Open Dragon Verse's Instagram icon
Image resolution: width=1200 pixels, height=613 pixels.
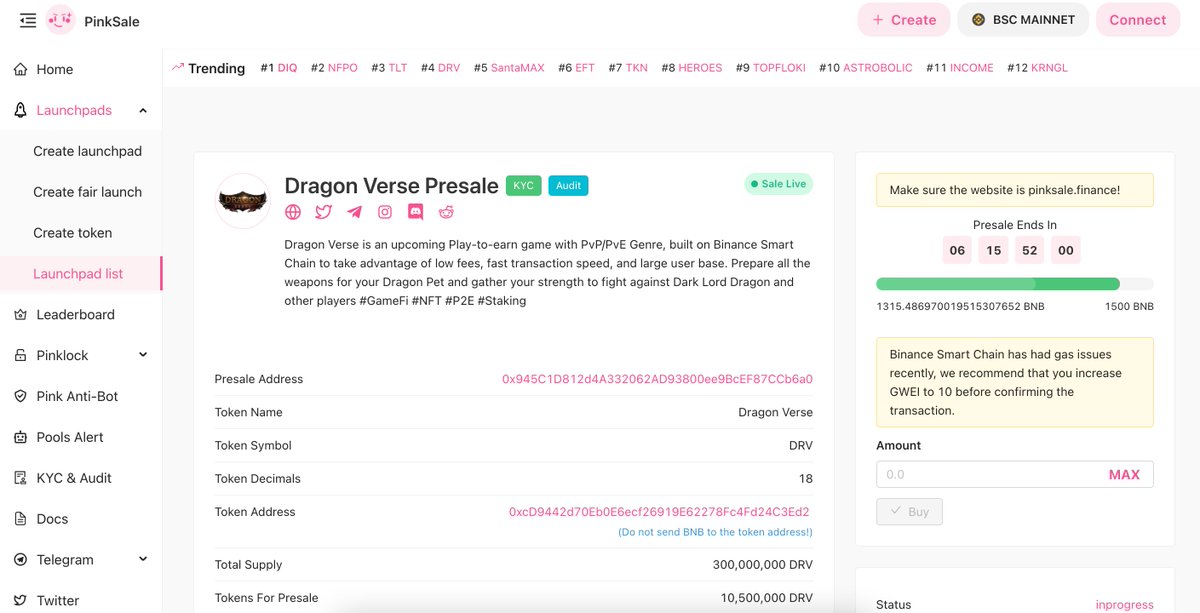385,212
